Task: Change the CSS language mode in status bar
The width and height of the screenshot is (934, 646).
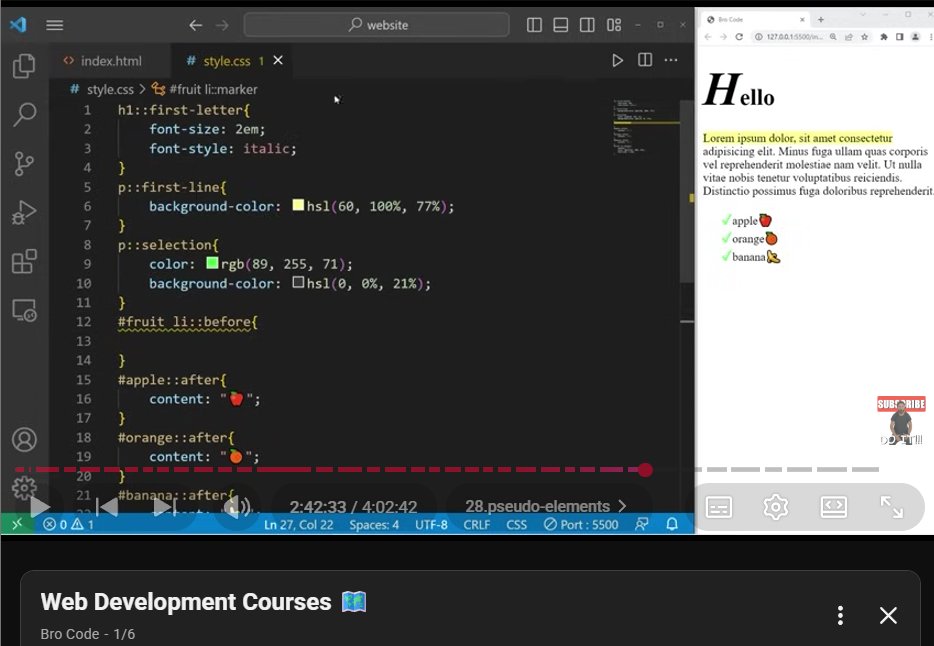Action: tap(516, 525)
